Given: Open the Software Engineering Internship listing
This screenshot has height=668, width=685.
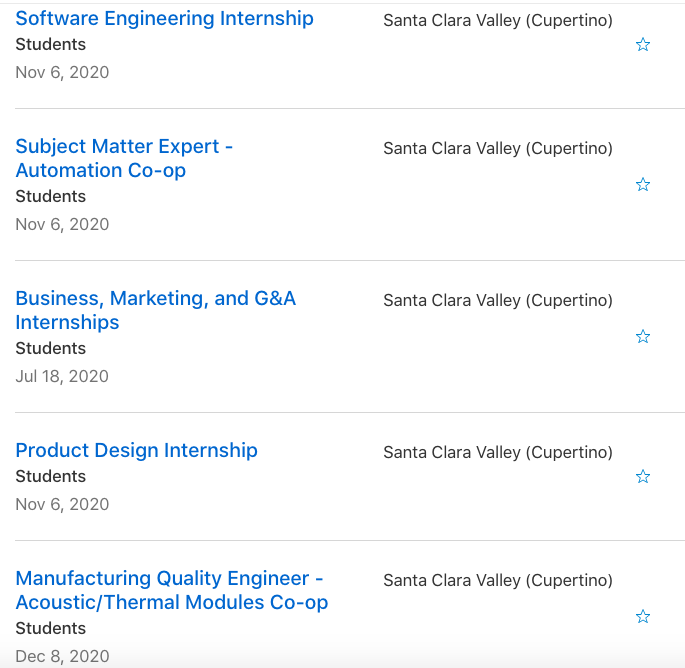Looking at the screenshot, I should (x=164, y=18).
